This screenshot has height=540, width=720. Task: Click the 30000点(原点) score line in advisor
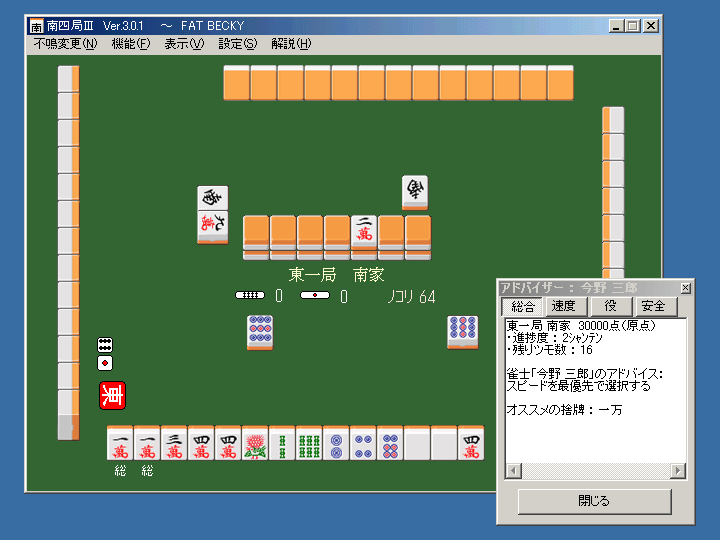pos(617,326)
